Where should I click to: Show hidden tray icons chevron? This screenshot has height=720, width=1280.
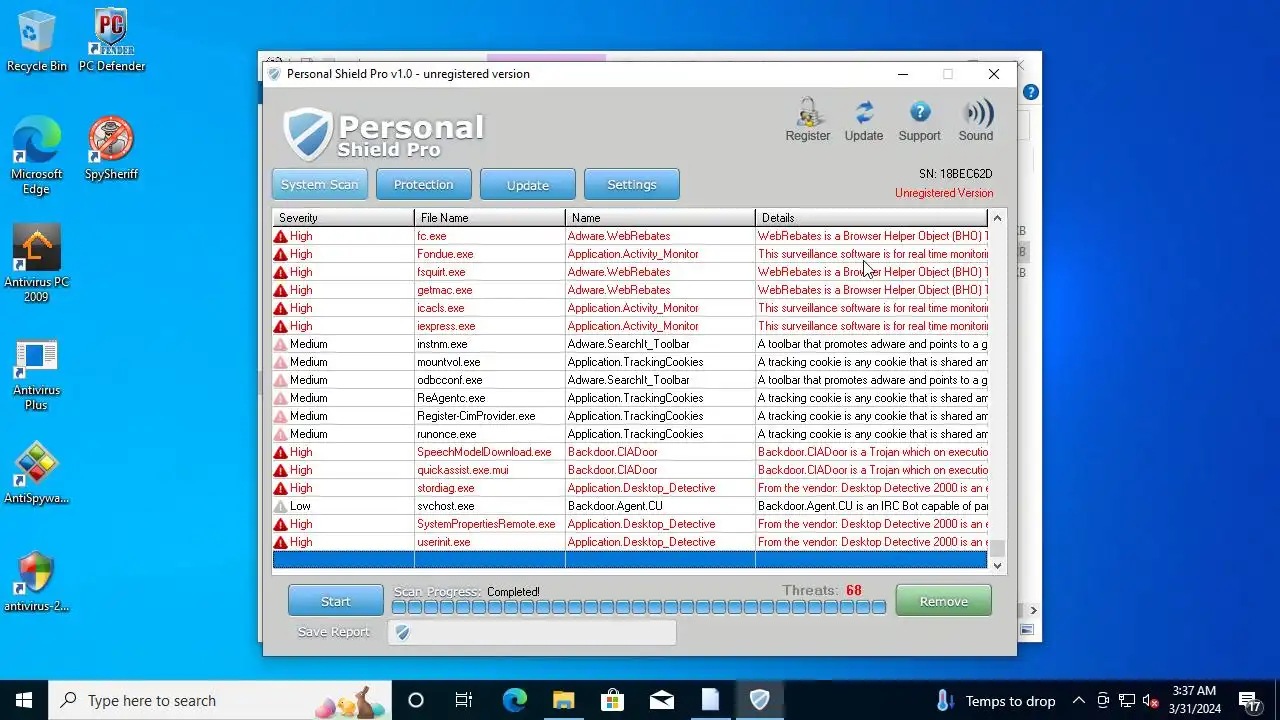[x=1078, y=700]
